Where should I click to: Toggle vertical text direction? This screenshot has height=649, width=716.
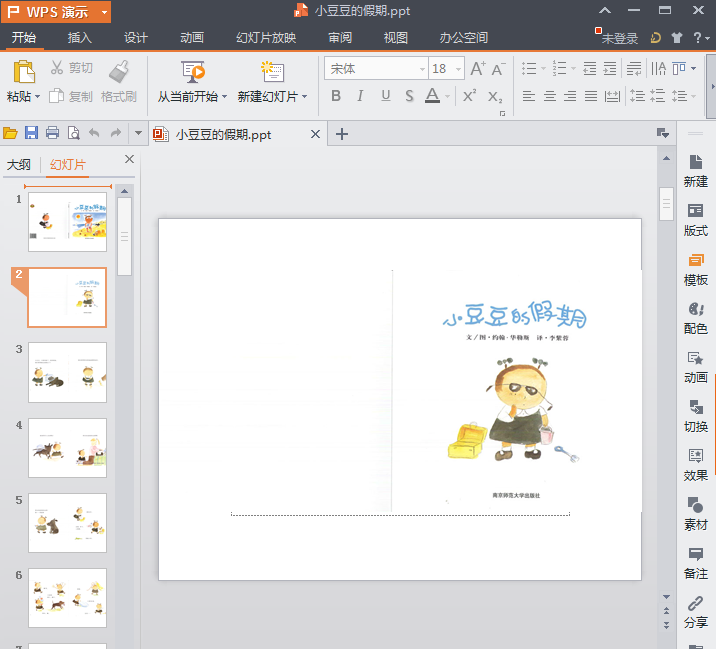point(658,69)
